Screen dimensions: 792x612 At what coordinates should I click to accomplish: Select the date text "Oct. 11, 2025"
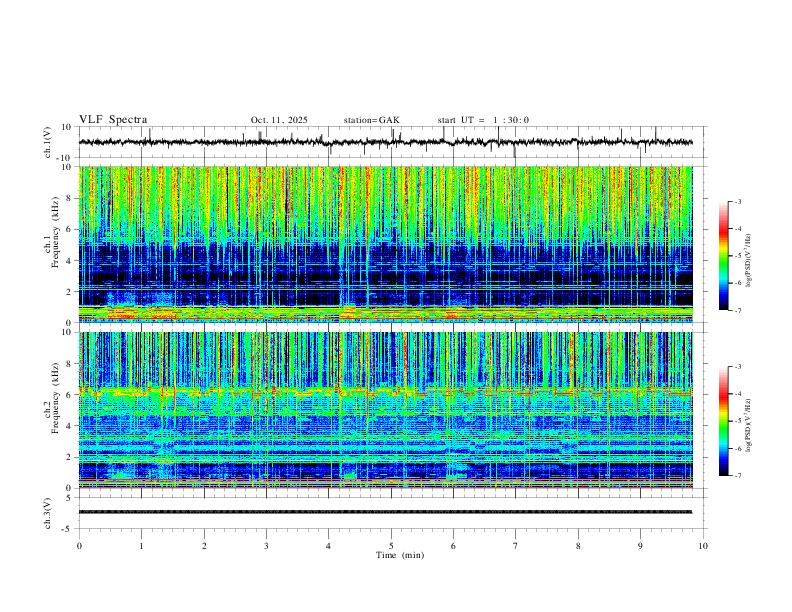(x=279, y=120)
